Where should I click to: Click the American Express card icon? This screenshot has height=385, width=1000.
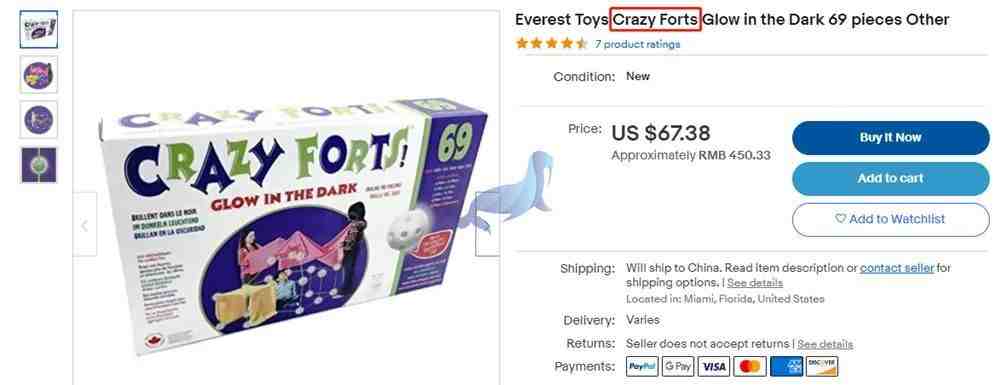tap(786, 367)
